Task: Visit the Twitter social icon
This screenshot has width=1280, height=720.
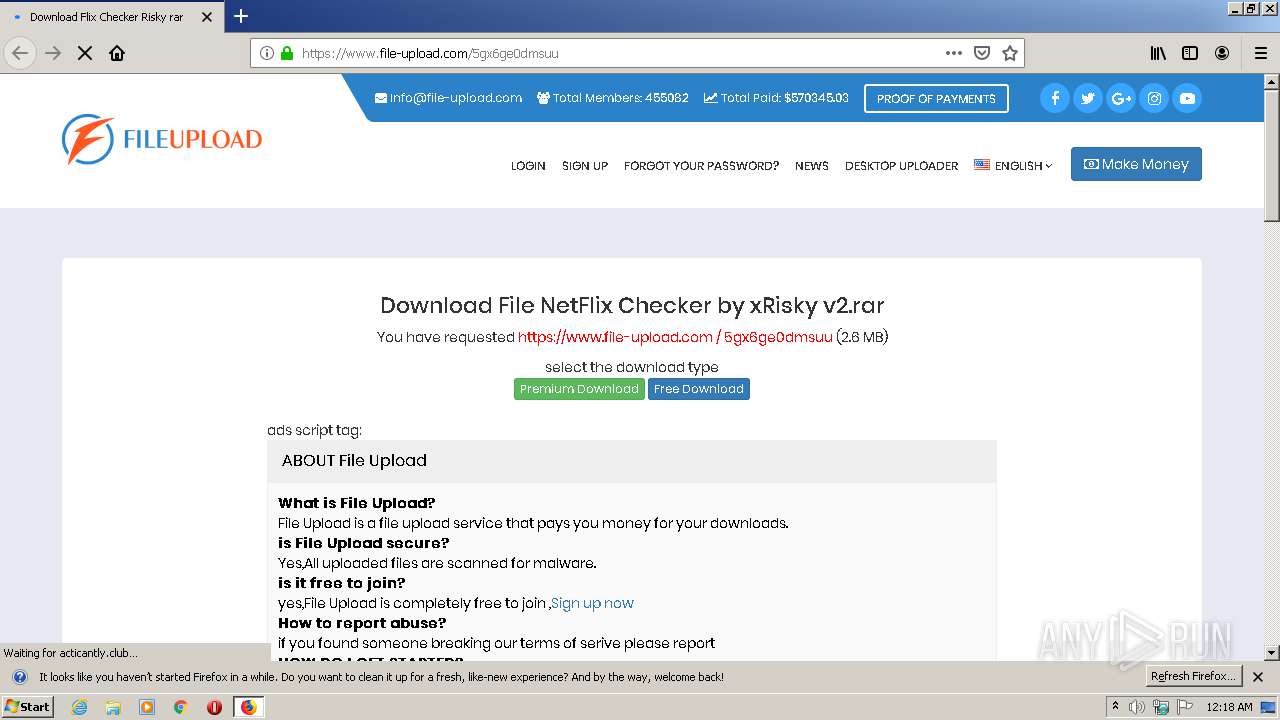Action: click(1088, 98)
